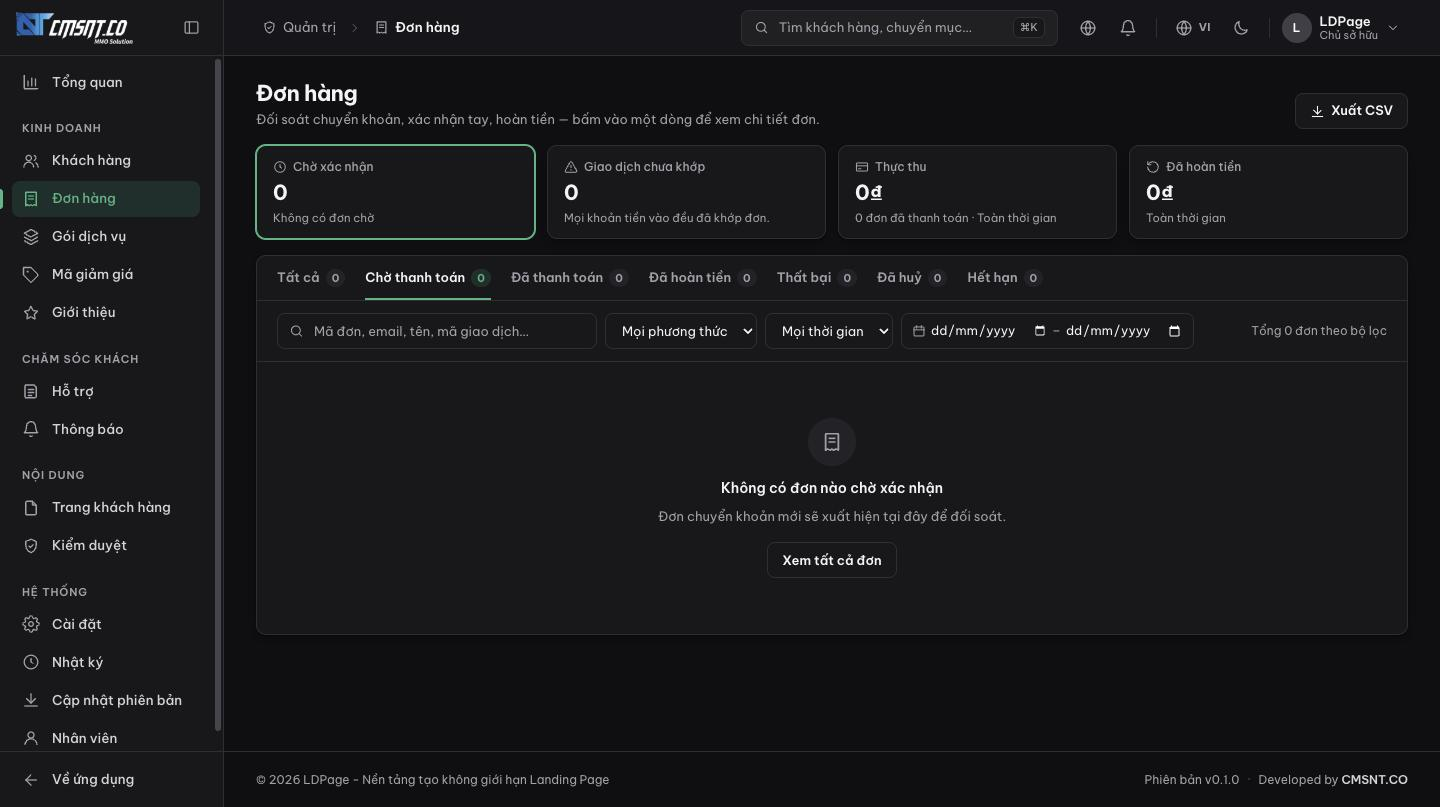The width and height of the screenshot is (1440, 807).
Task: Click Xem tất cả đơn button
Action: coord(832,560)
